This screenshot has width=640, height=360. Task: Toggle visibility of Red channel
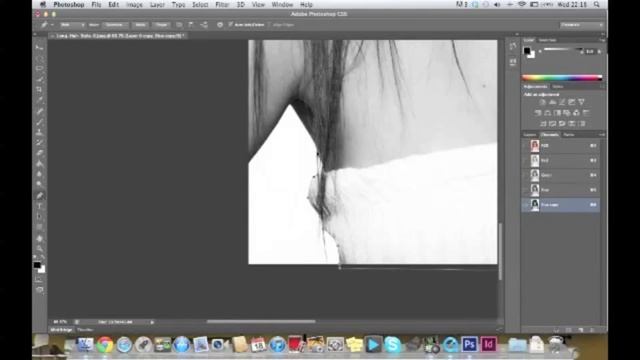coord(526,160)
